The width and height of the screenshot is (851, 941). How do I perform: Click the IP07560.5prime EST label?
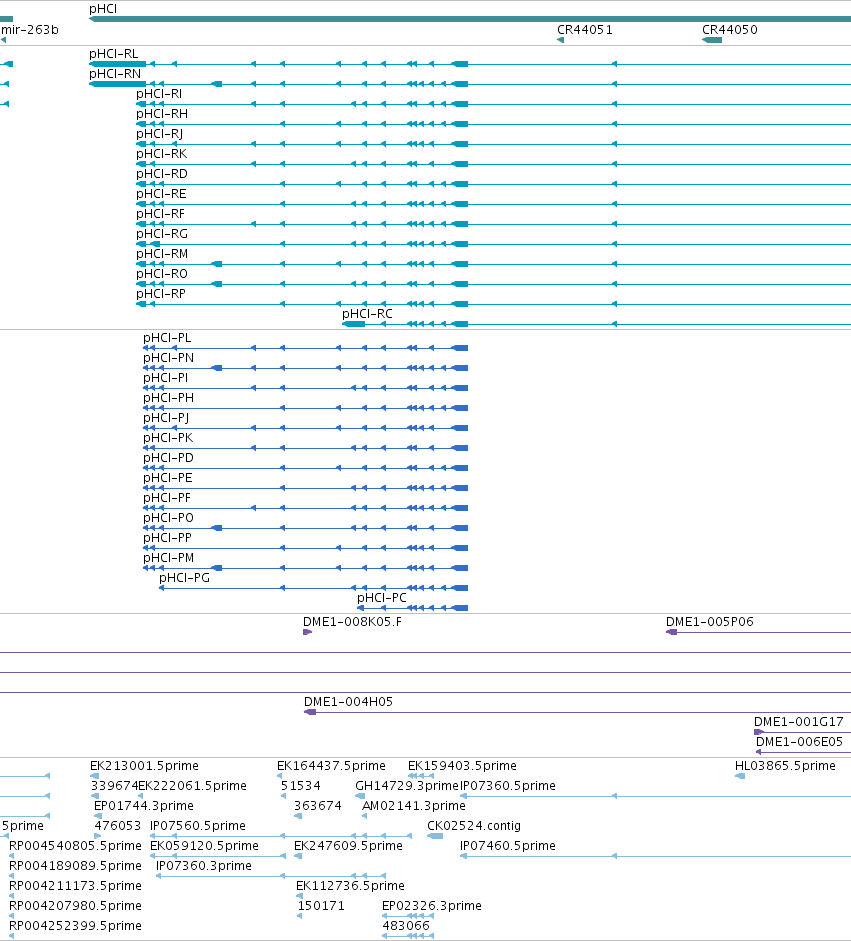coord(198,826)
